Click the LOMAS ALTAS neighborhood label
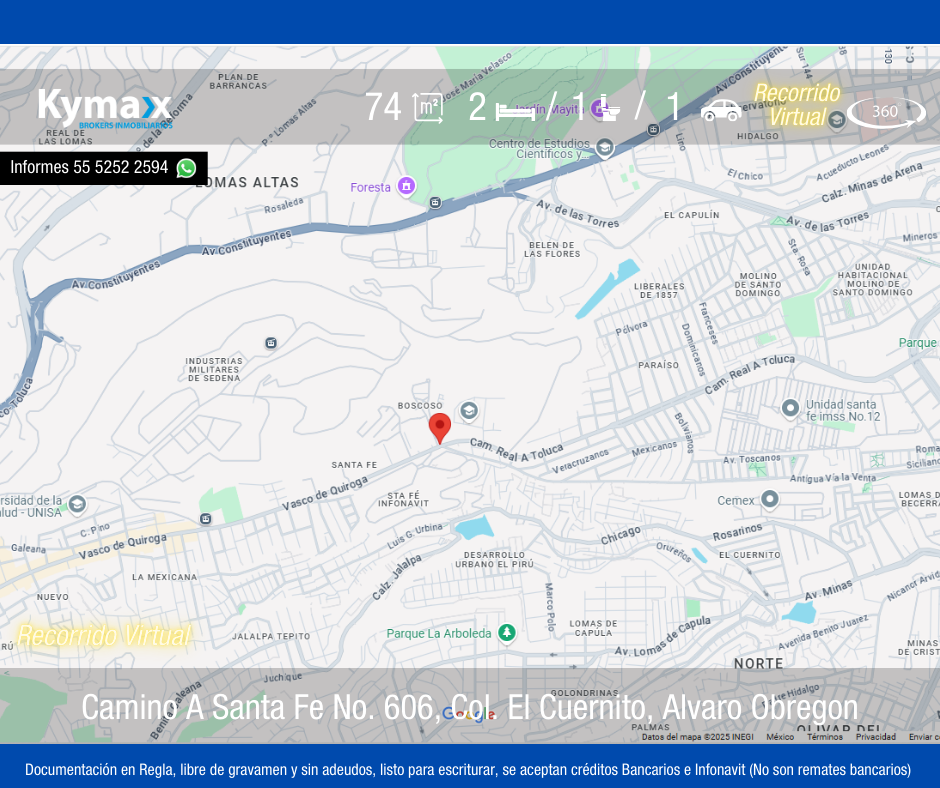Screen dimensions: 940x788 point(247,182)
